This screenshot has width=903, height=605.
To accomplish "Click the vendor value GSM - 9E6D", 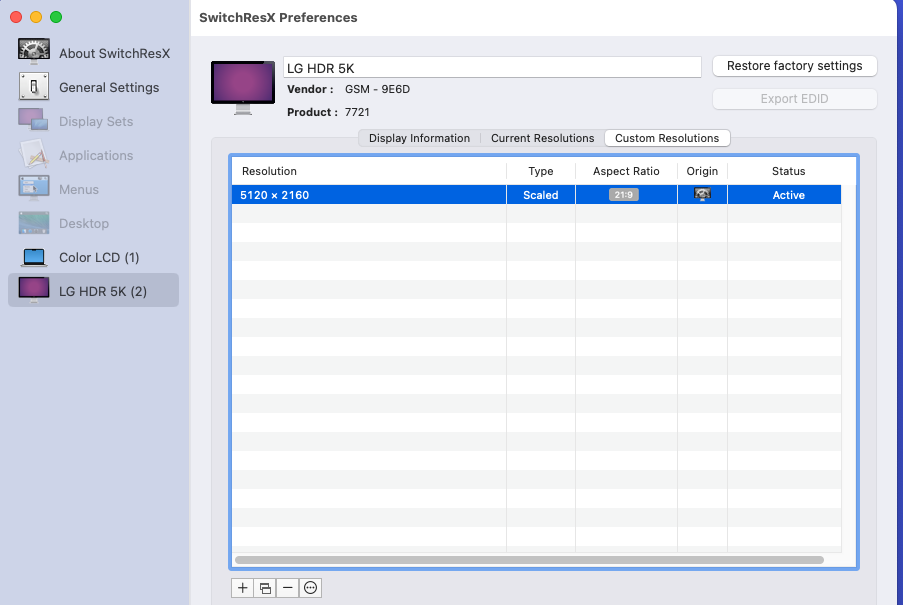I will (x=377, y=89).
